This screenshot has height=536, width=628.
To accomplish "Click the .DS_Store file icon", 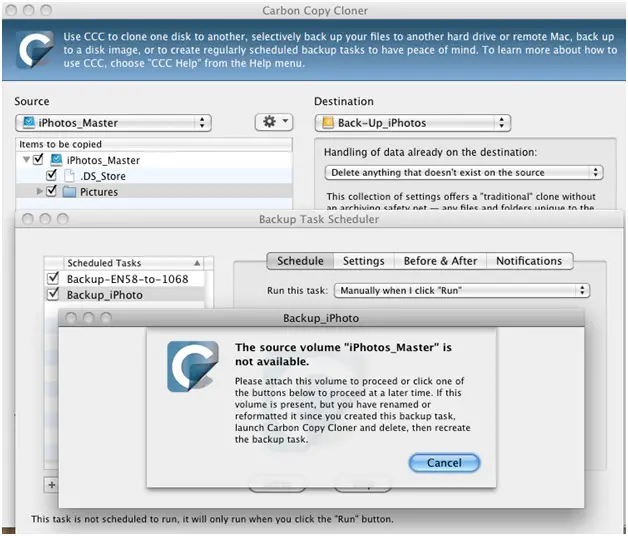I will point(69,175).
